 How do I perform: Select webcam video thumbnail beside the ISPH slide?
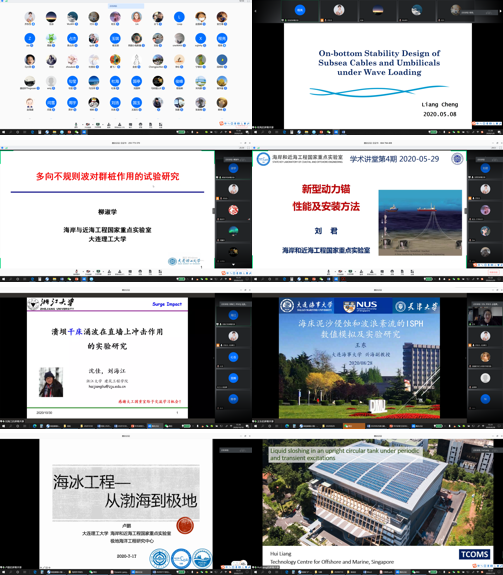(x=485, y=316)
